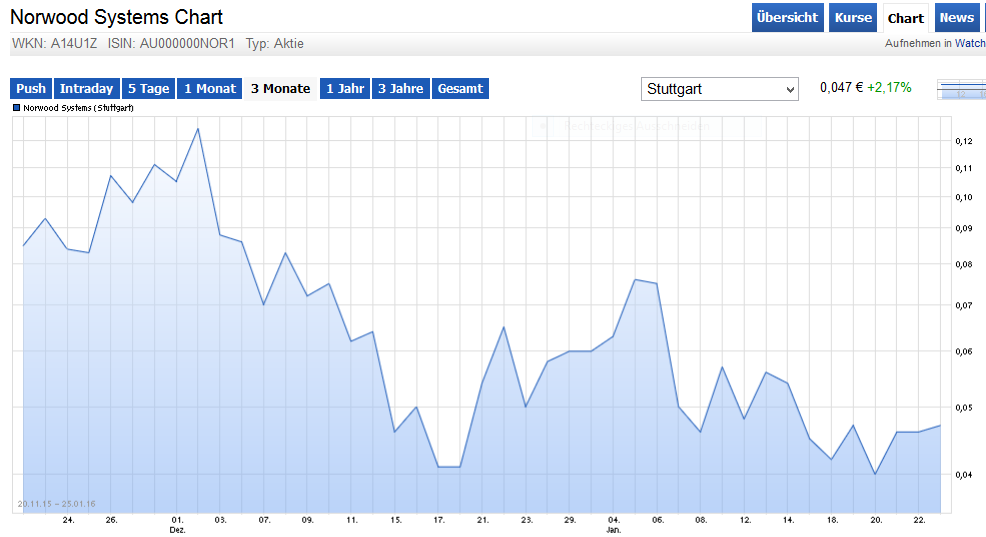986x537 pixels.
Task: Display the 3 Jahre chart
Action: point(400,89)
